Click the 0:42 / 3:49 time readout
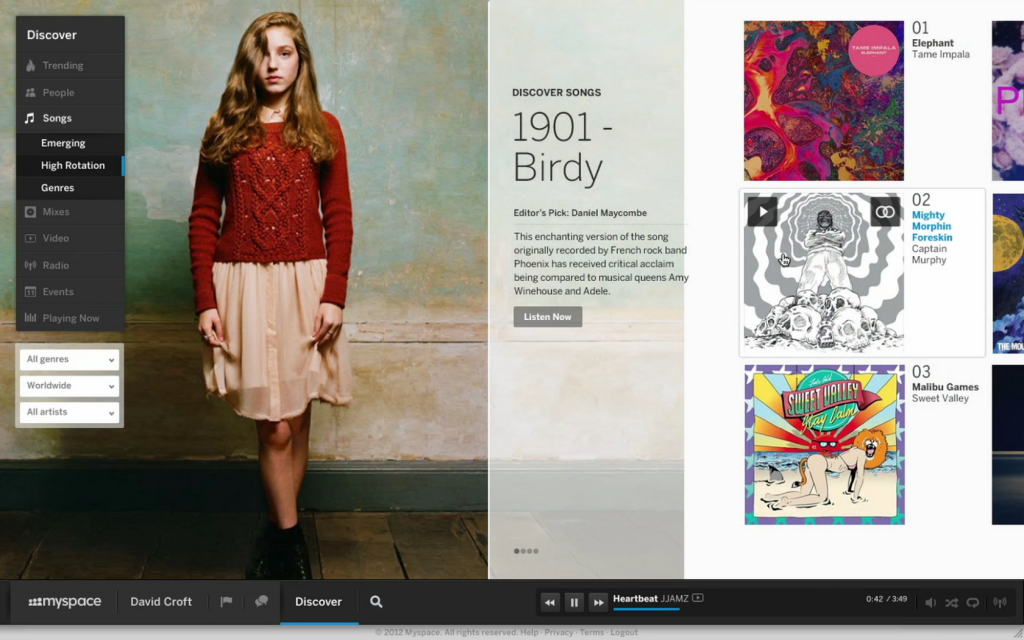The height and width of the screenshot is (640, 1024). (886, 599)
